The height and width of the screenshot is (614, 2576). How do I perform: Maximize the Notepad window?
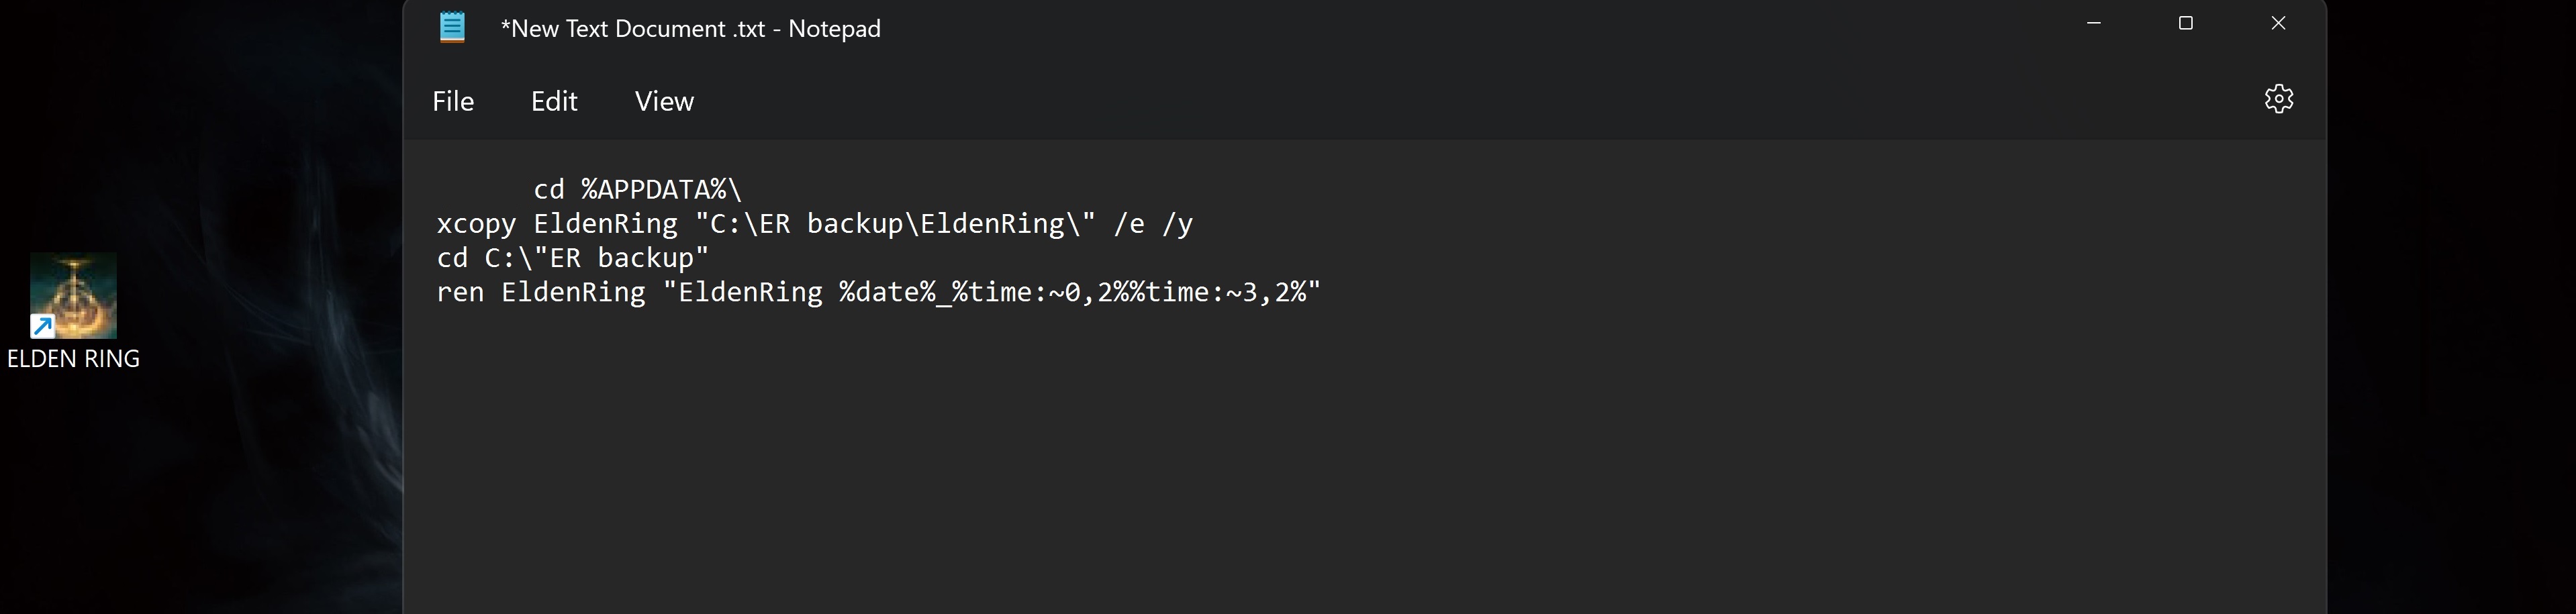coord(2186,23)
